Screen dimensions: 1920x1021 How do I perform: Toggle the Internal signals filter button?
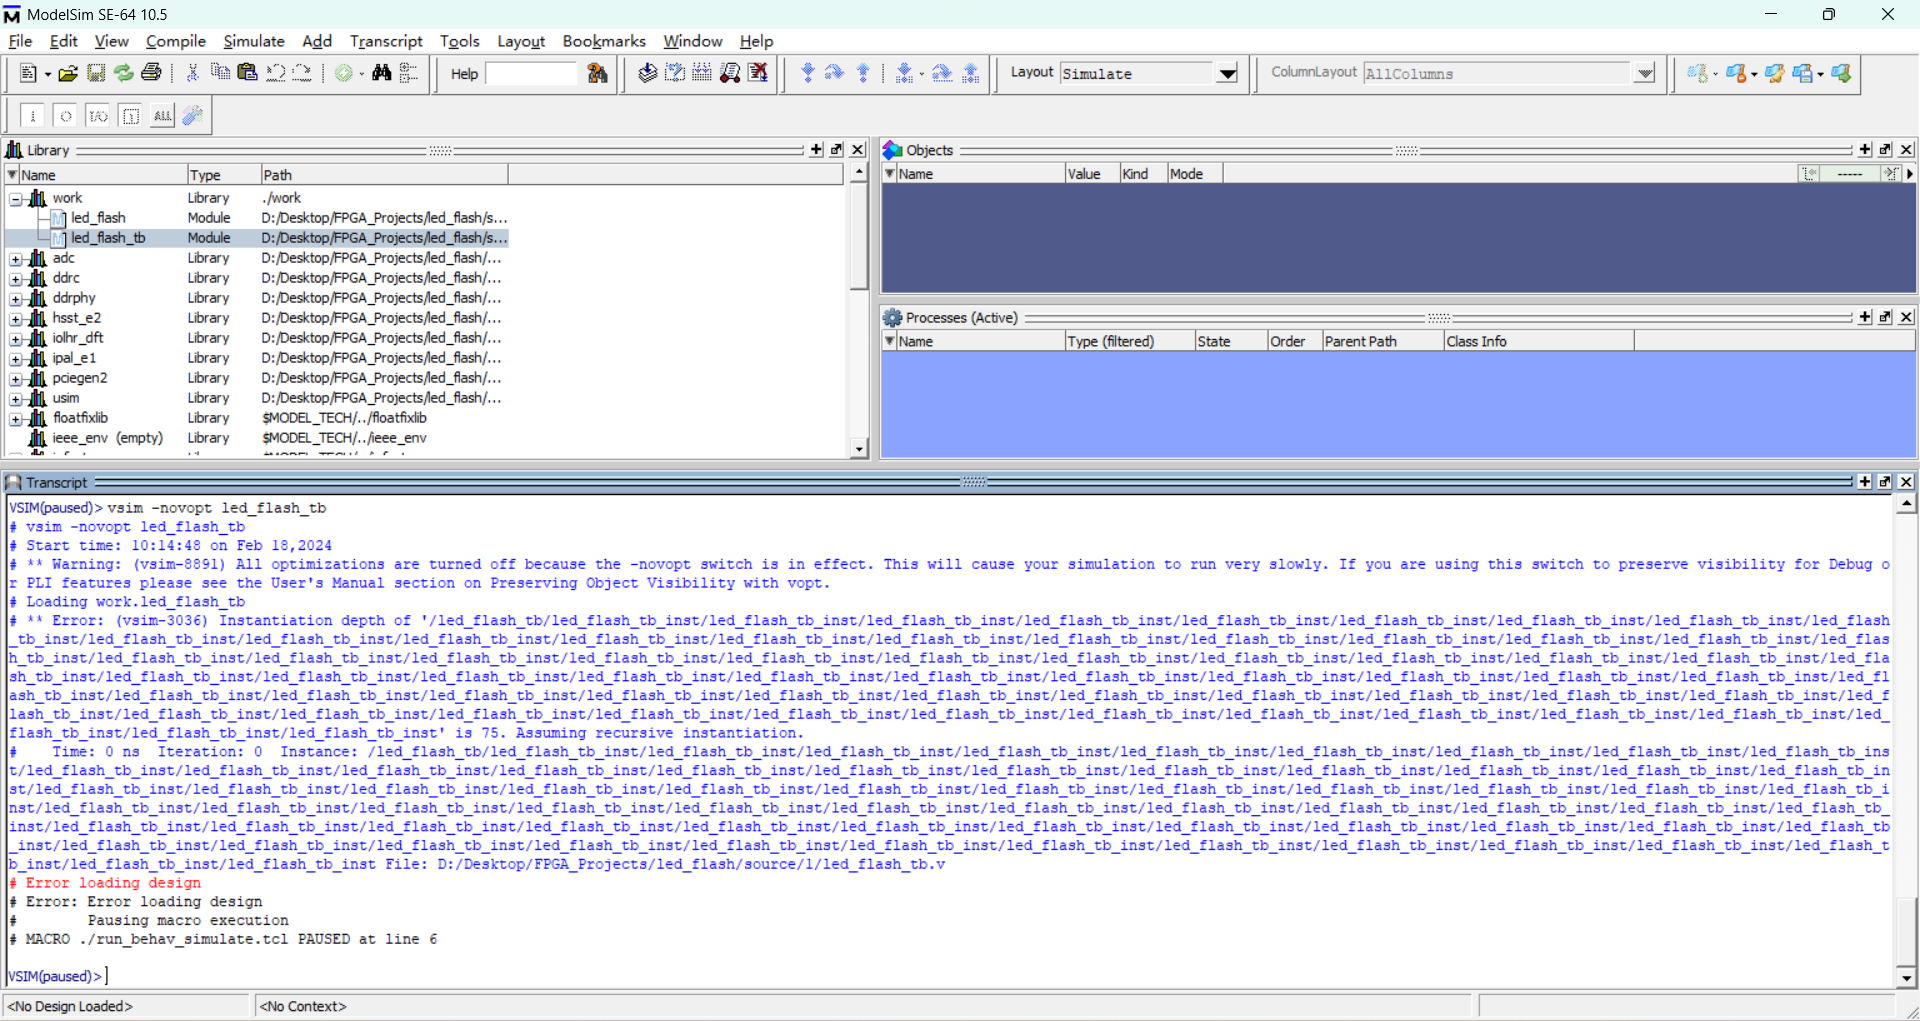[x=130, y=116]
